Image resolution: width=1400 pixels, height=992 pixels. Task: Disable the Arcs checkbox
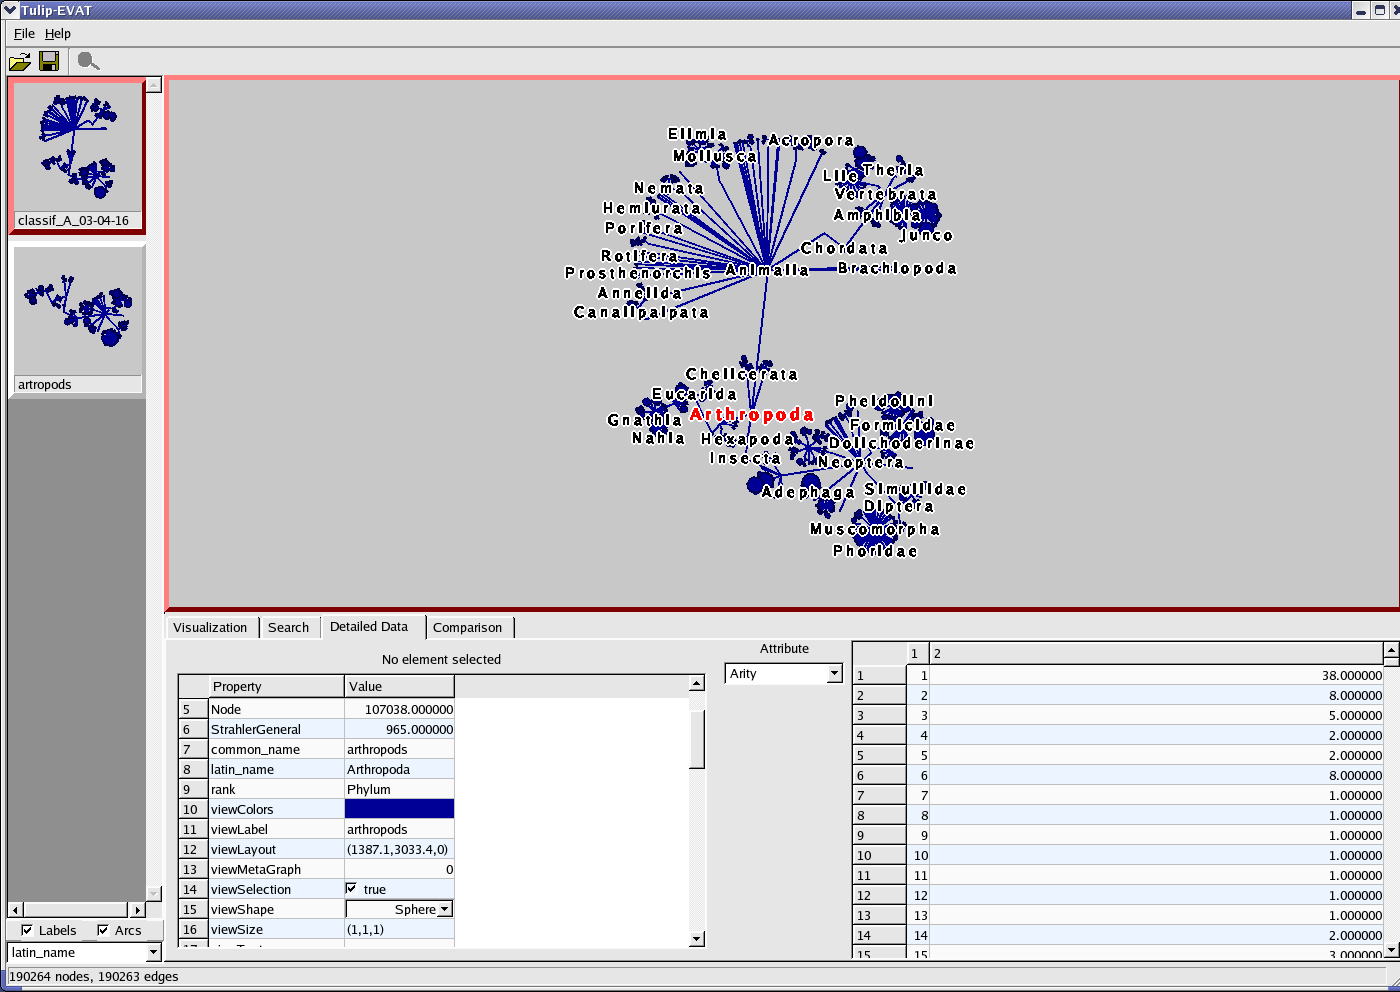pos(103,930)
